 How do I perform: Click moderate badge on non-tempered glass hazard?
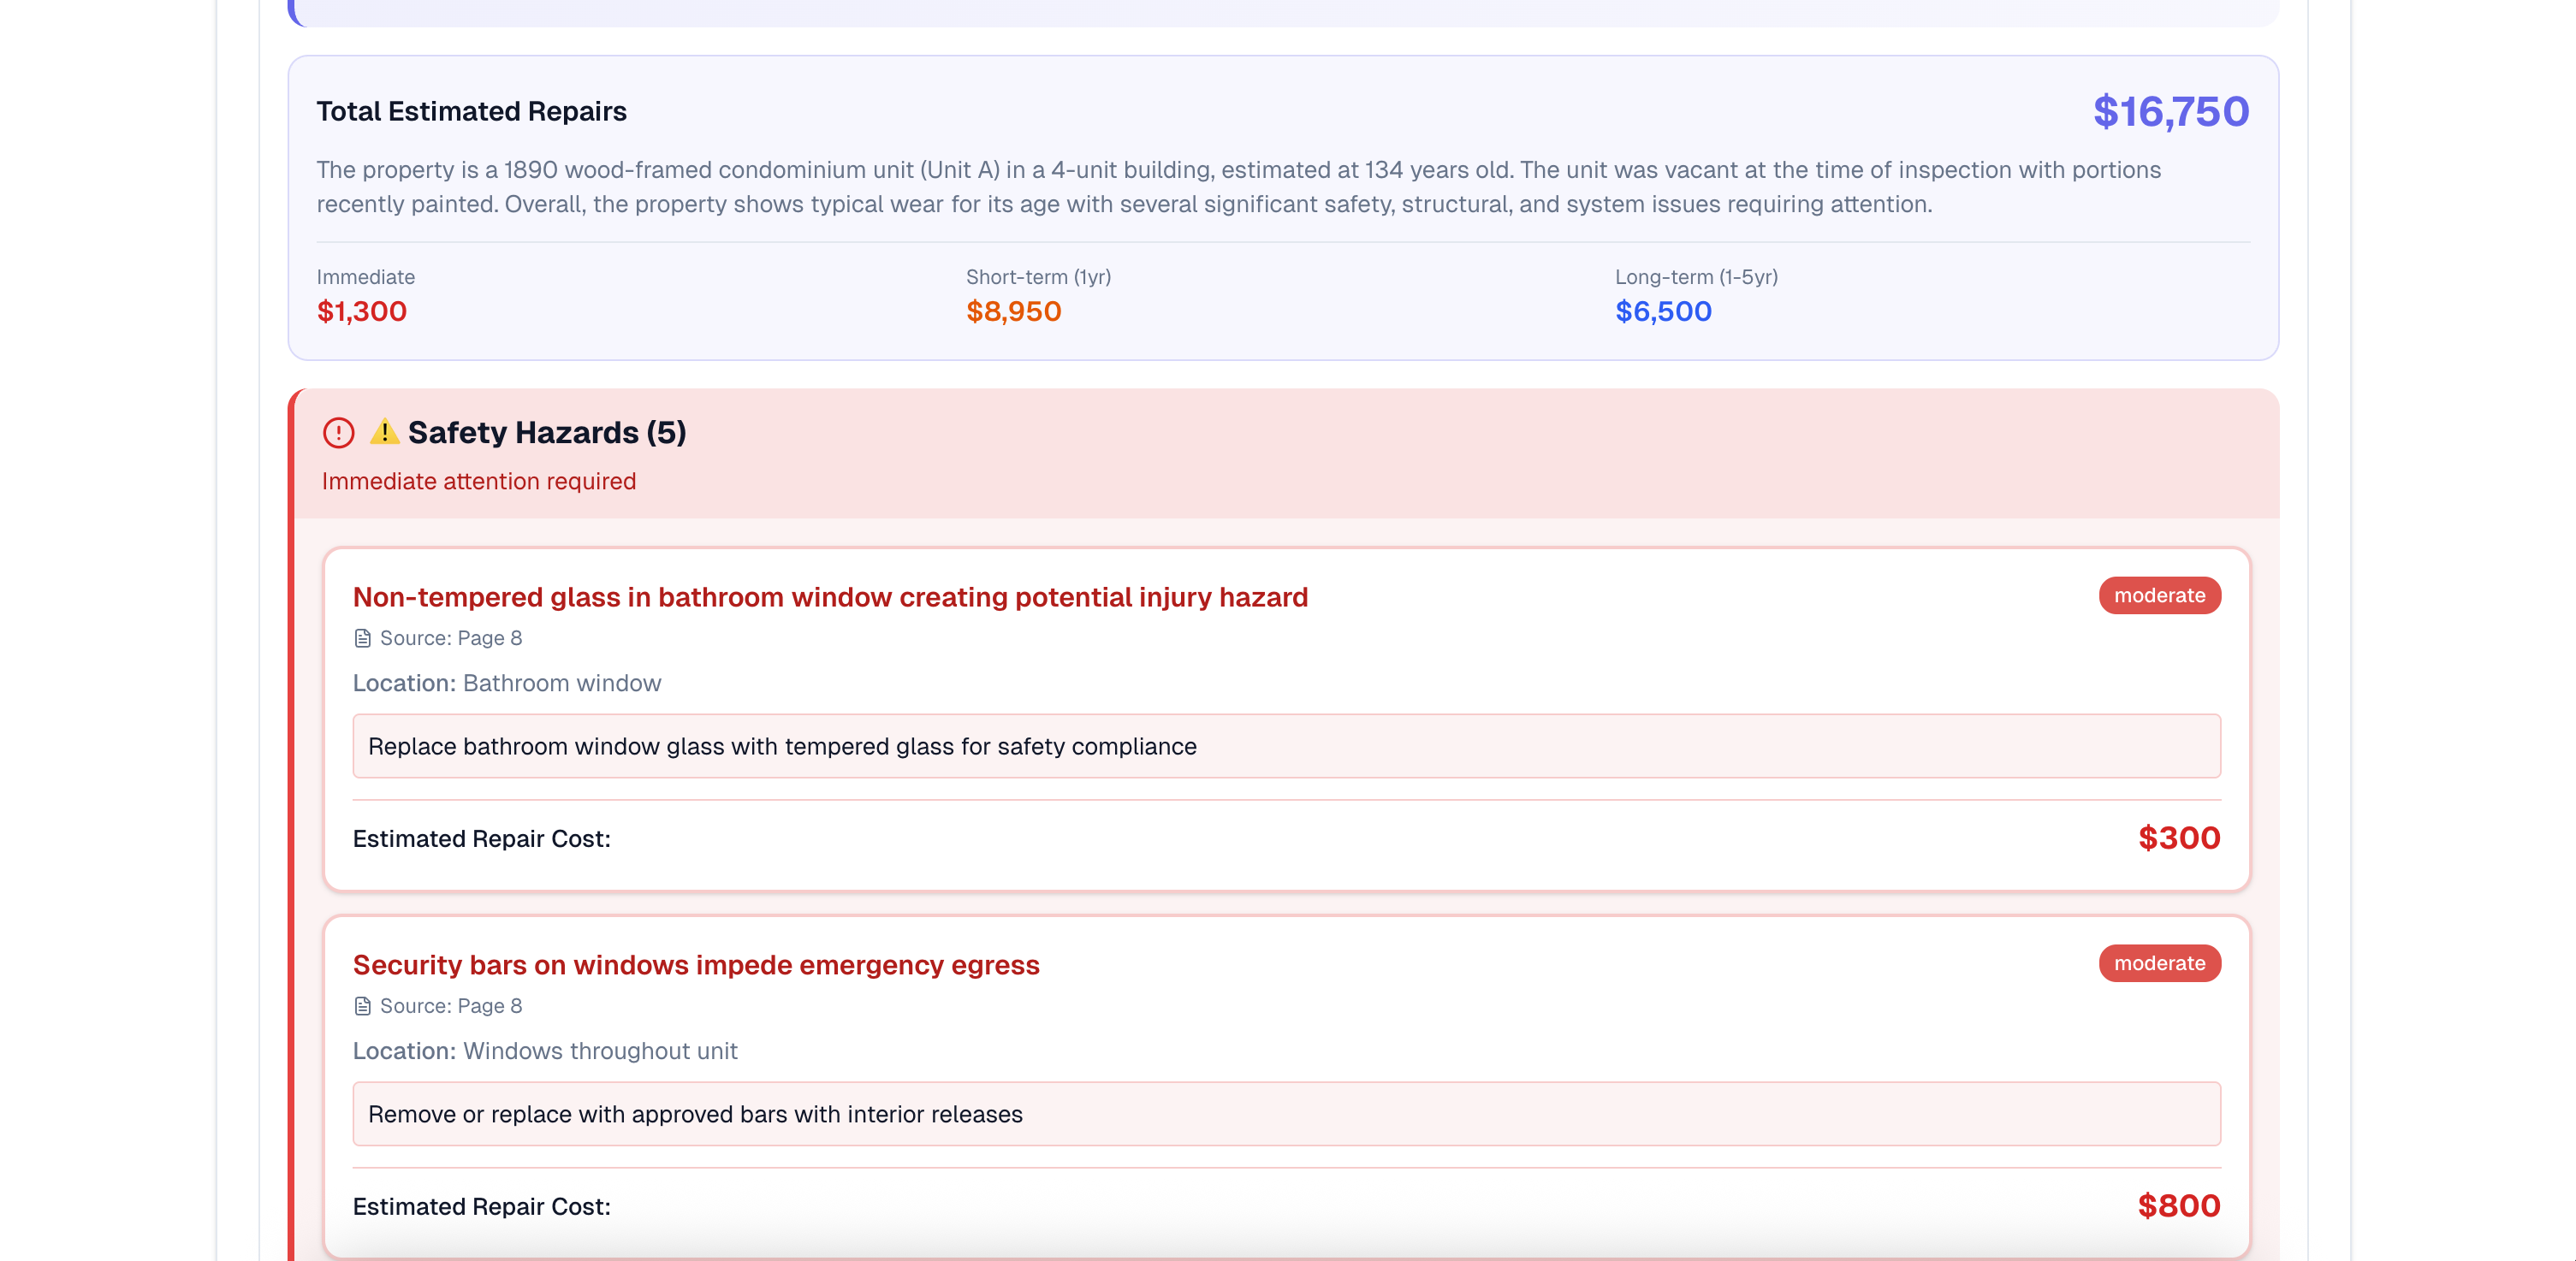point(2158,595)
